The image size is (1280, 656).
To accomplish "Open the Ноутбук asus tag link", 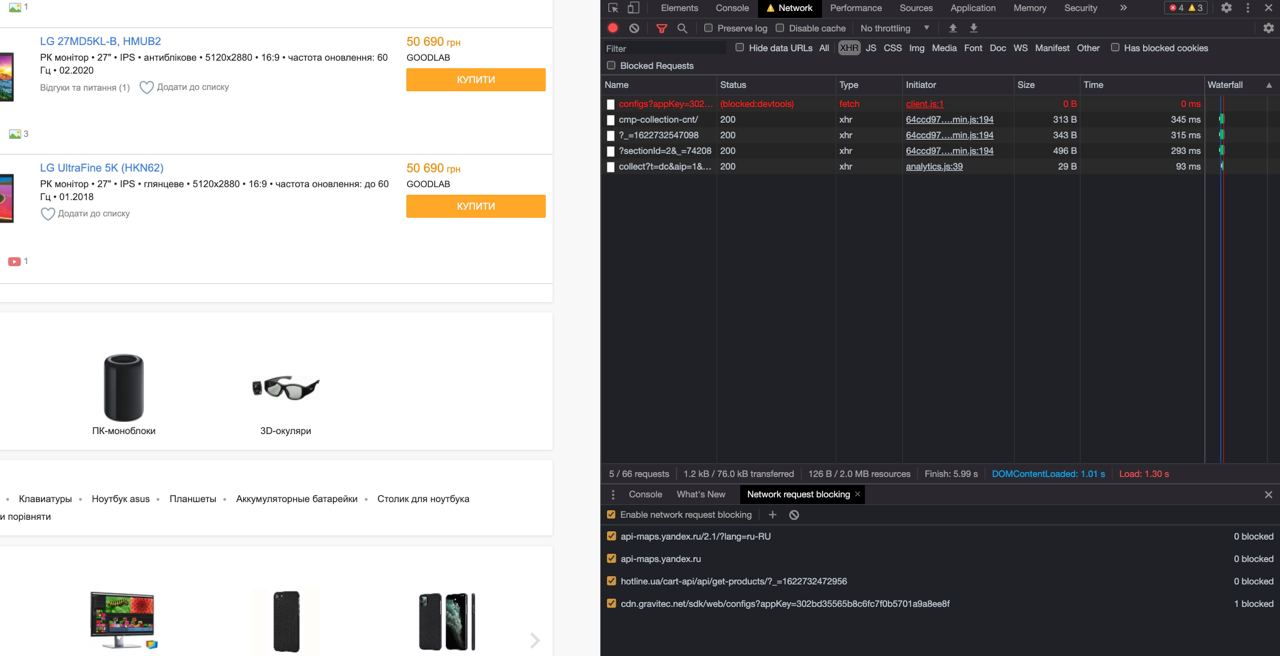I will click(x=121, y=499).
